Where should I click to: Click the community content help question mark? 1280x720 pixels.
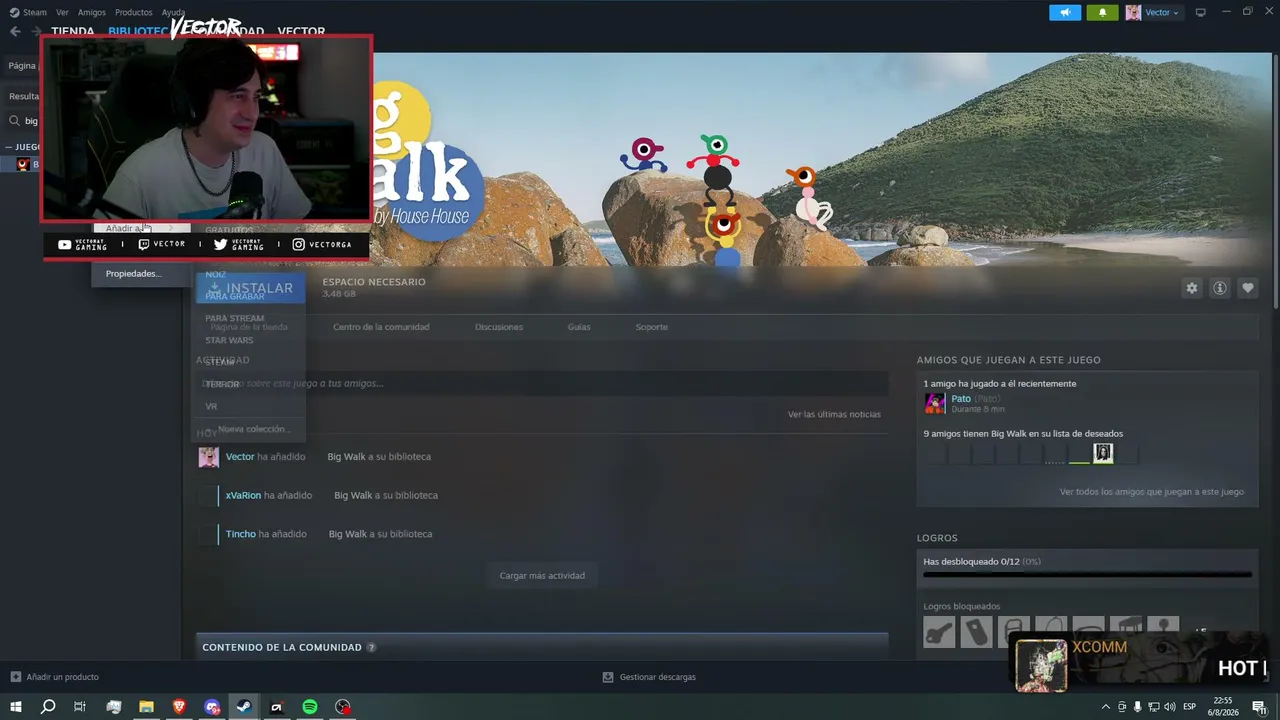pos(371,647)
